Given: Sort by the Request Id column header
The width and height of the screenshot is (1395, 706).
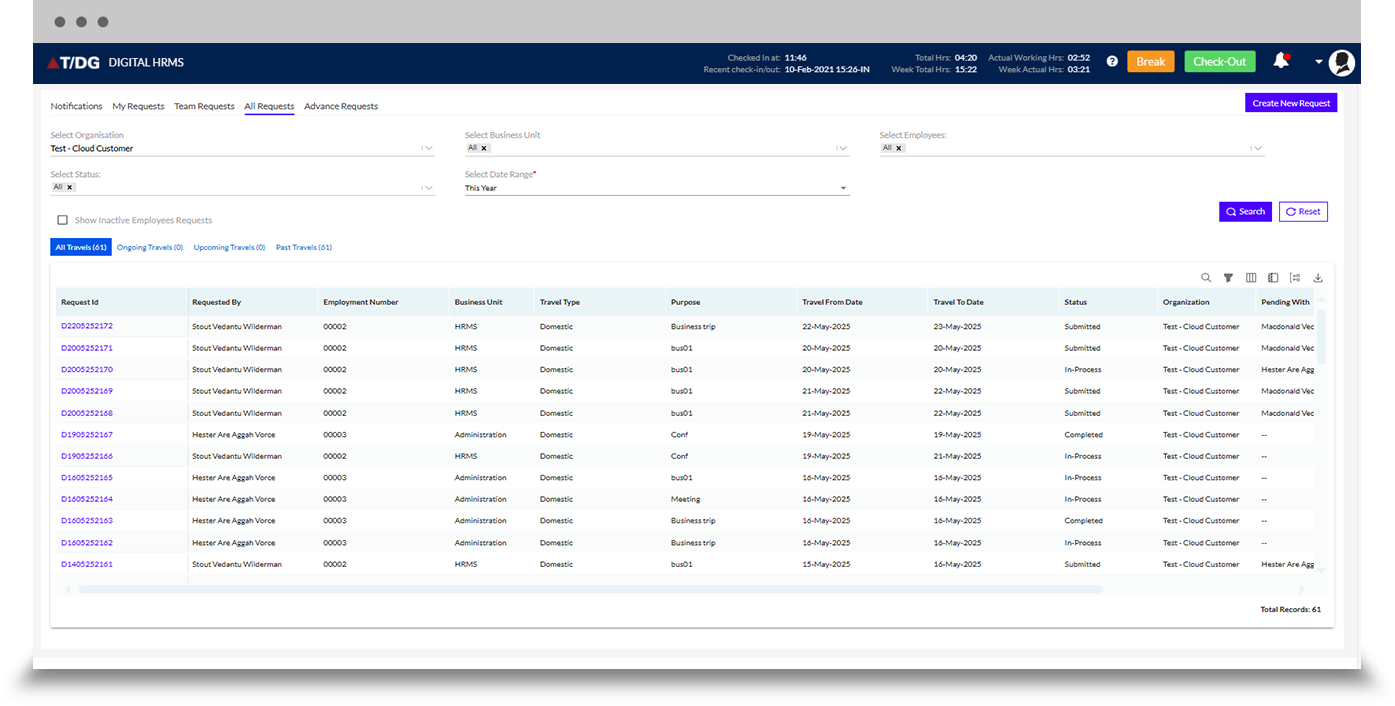Looking at the screenshot, I should click(x=122, y=302).
